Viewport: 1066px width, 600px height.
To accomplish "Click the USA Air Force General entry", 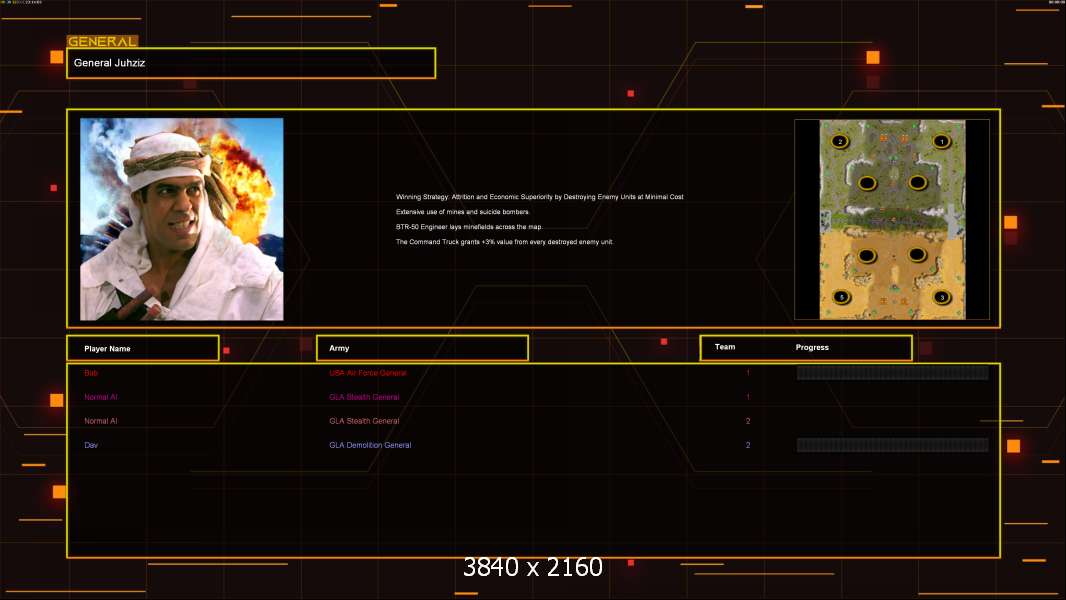I will tap(368, 373).
